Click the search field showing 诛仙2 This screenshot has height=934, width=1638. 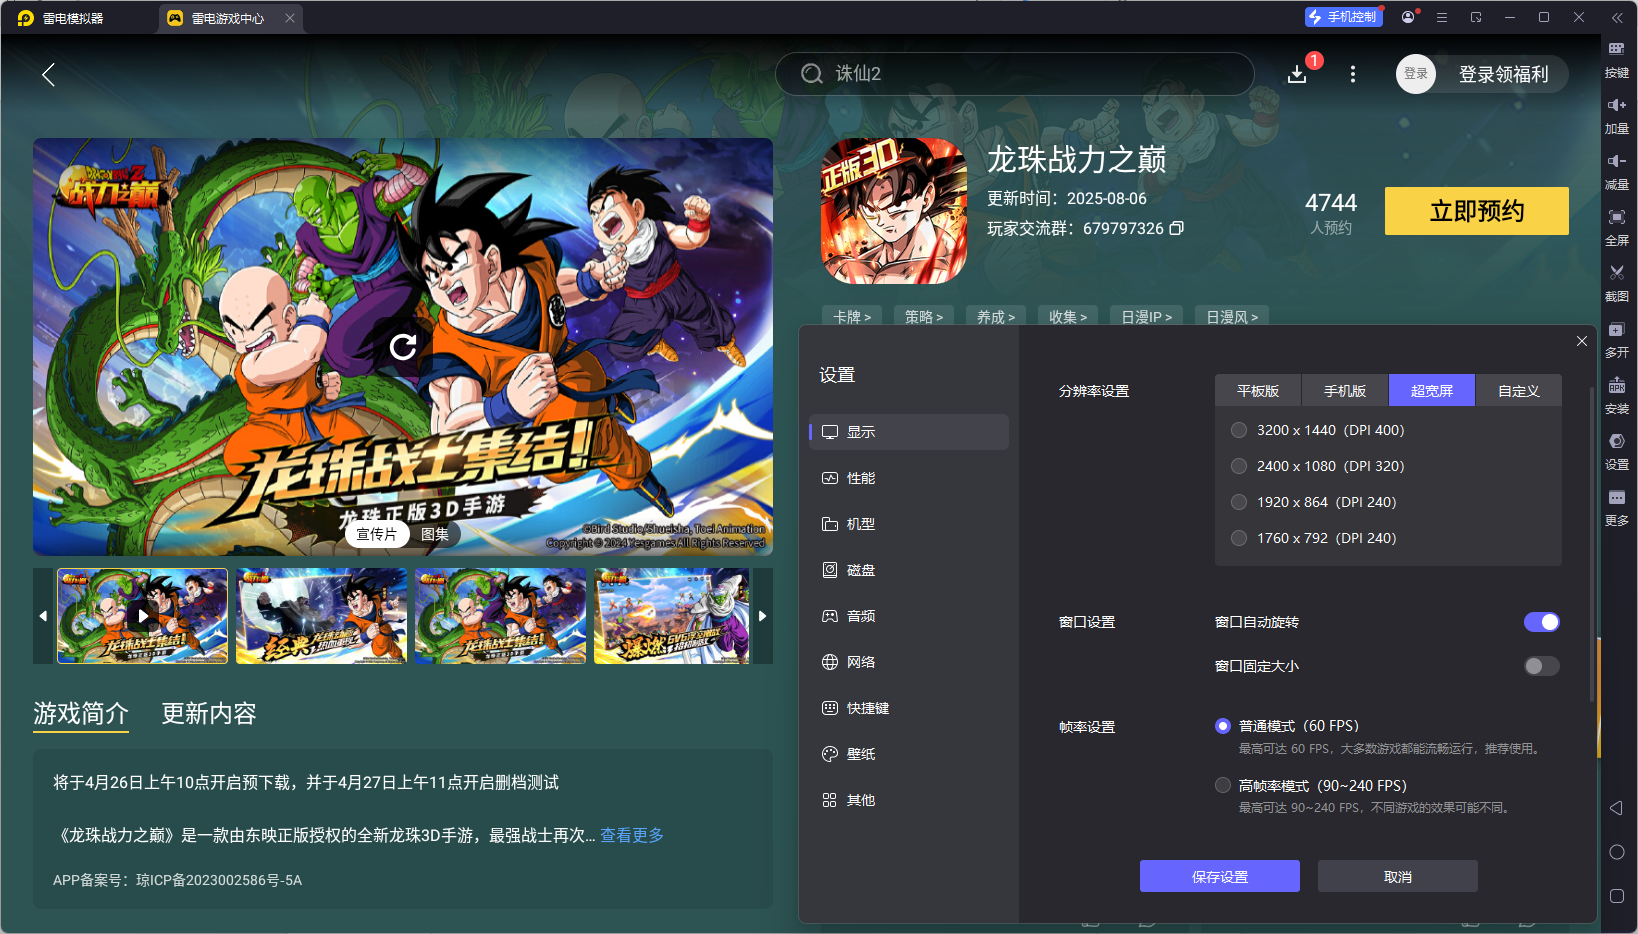pyautogui.click(x=1015, y=74)
